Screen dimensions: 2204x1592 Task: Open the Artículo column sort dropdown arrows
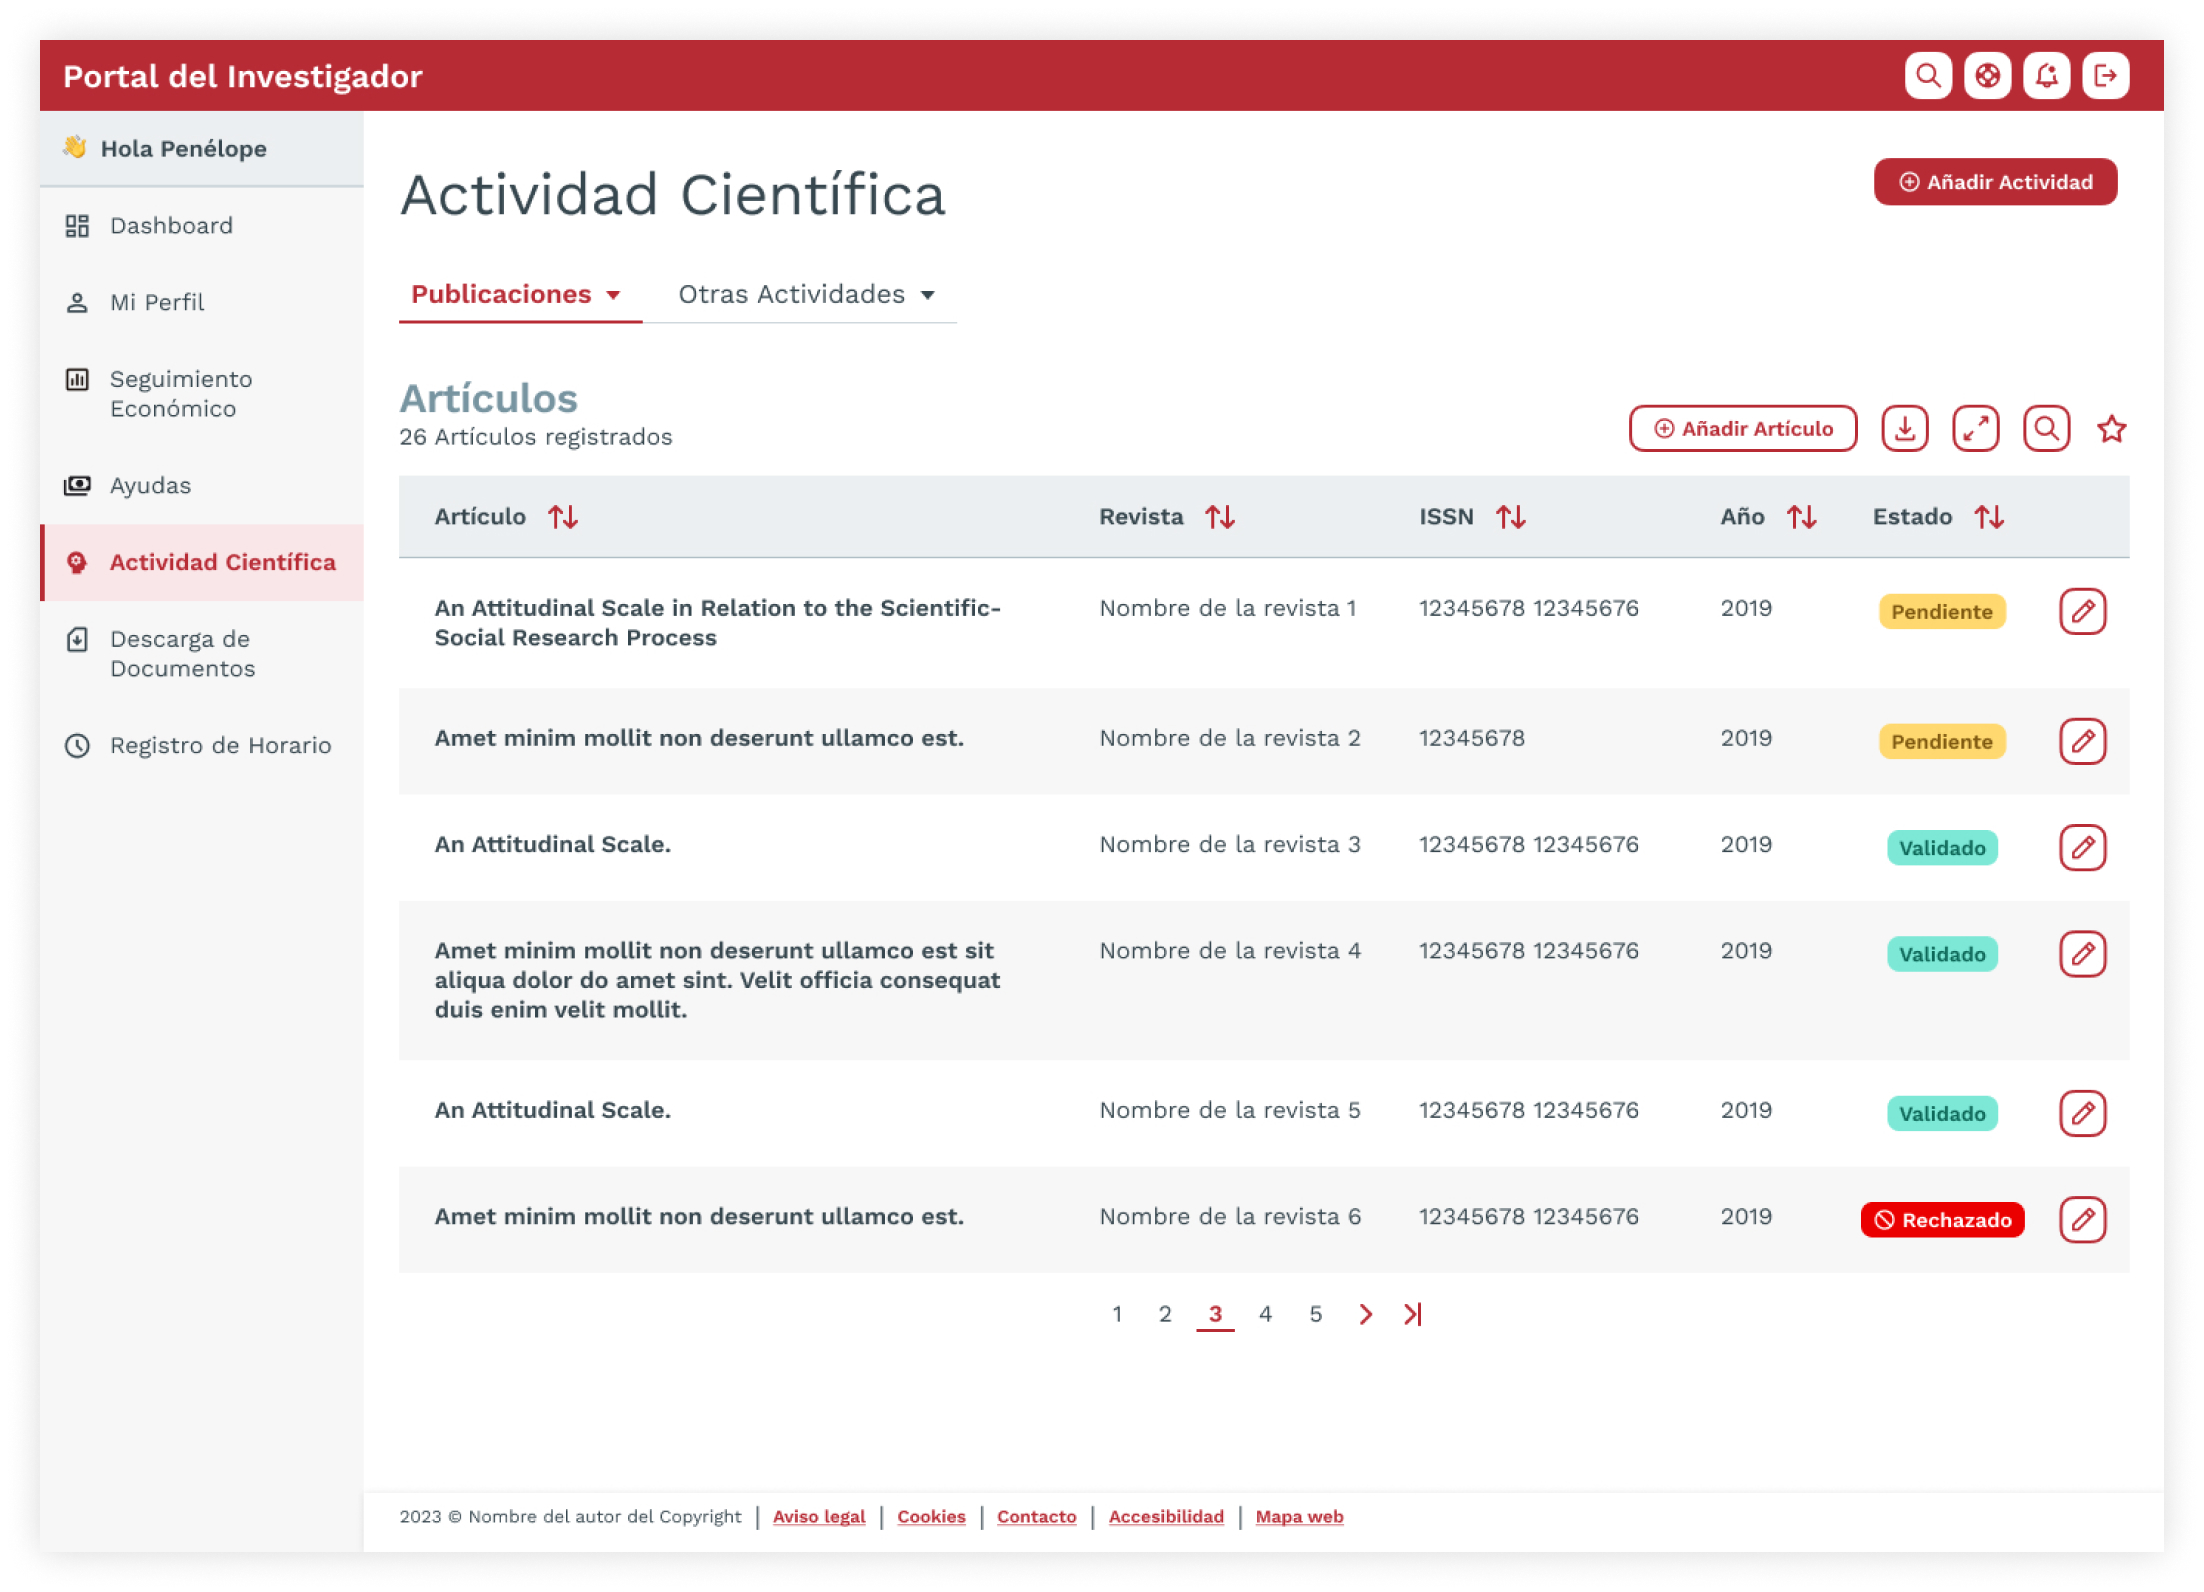click(563, 517)
